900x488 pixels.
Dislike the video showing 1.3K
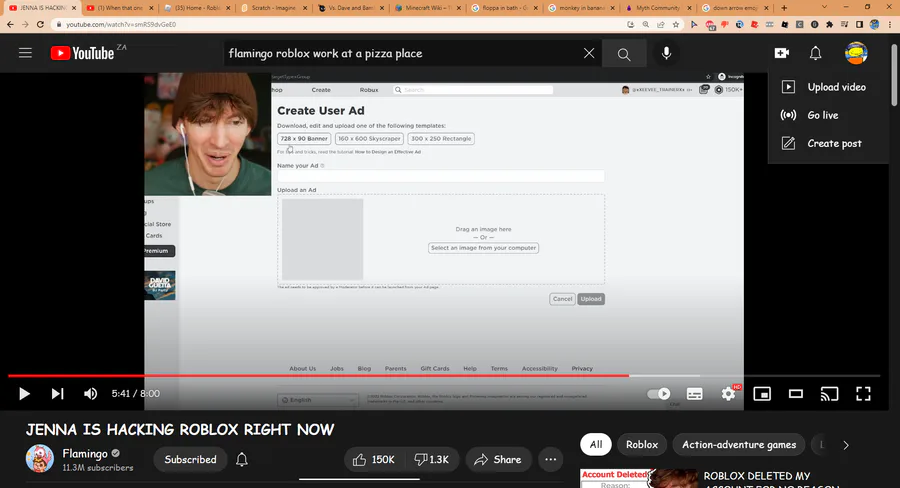tap(432, 459)
